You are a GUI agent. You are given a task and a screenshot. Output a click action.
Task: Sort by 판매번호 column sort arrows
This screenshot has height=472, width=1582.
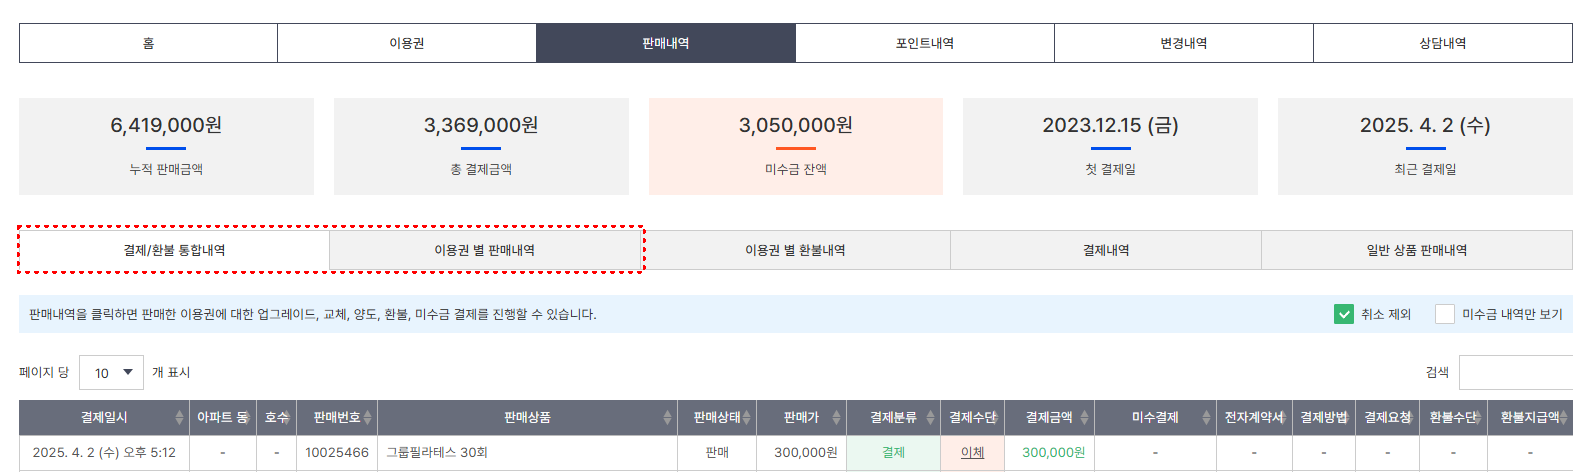pos(368,418)
